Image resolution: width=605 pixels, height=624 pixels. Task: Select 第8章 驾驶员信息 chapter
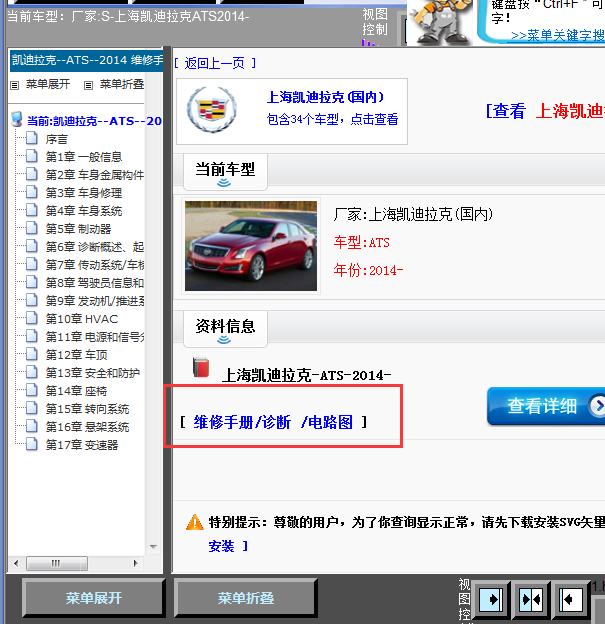coord(95,283)
